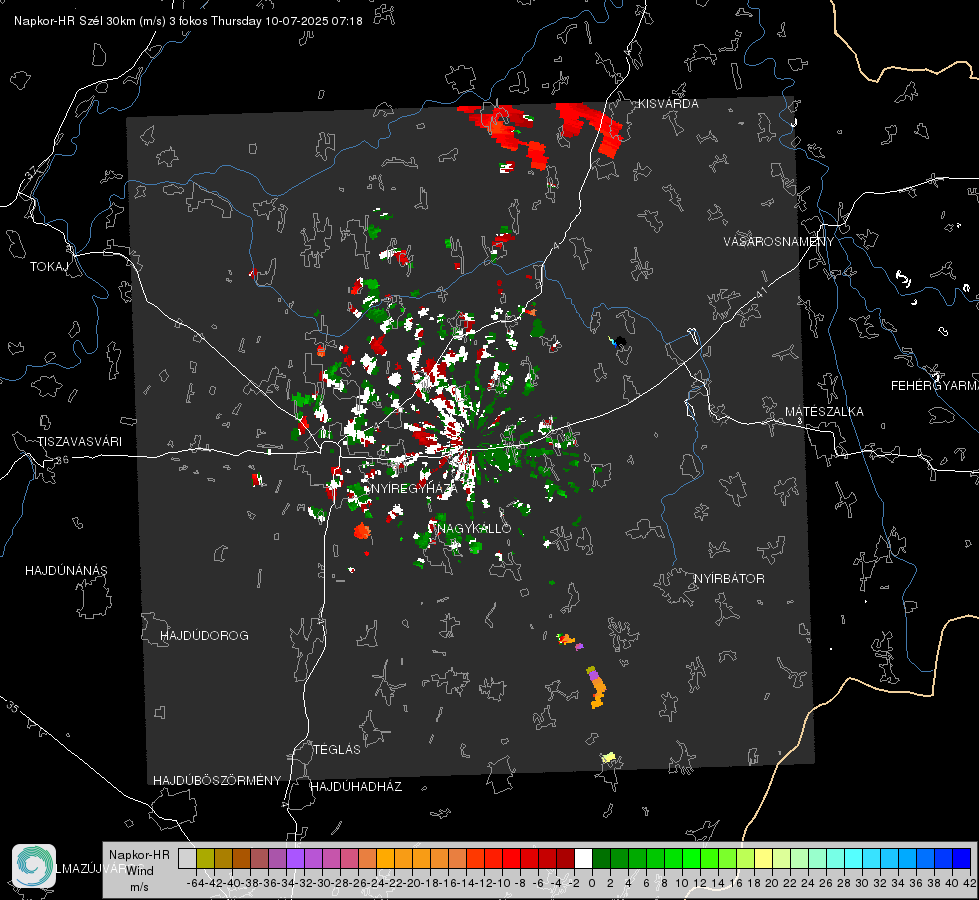Click the Napkor-HR Wind m/s legend title
The width and height of the screenshot is (979, 900).
pyautogui.click(x=139, y=870)
